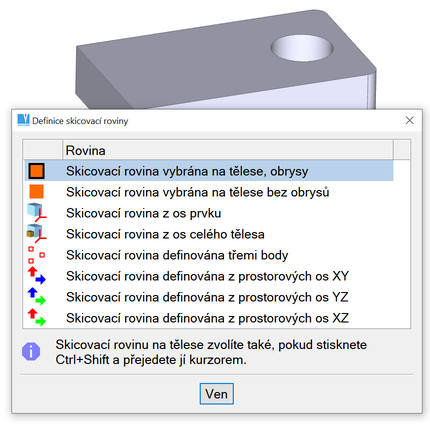Click the whole-solid axes cube icon
430x425 pixels.
coord(36,234)
